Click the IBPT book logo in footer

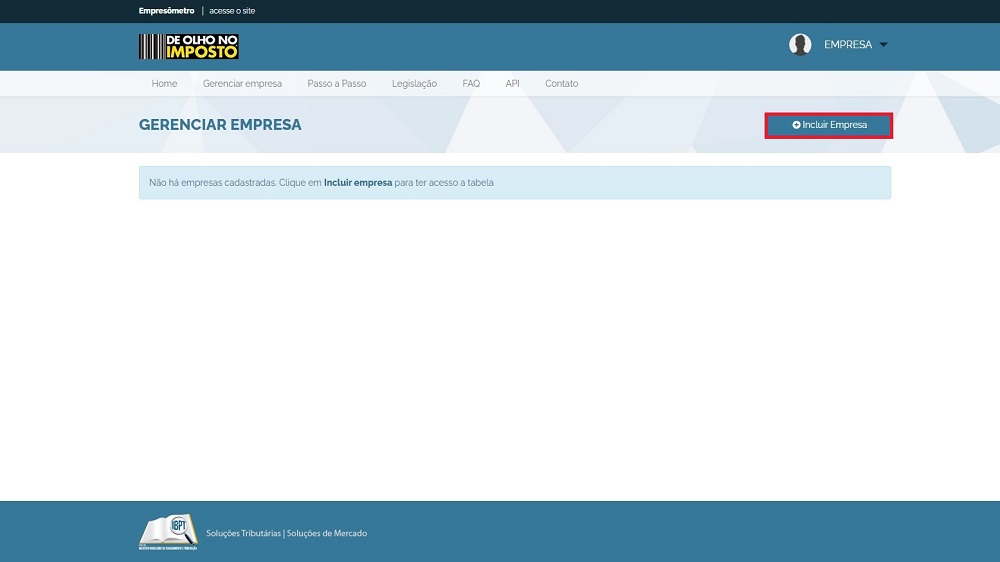168,532
